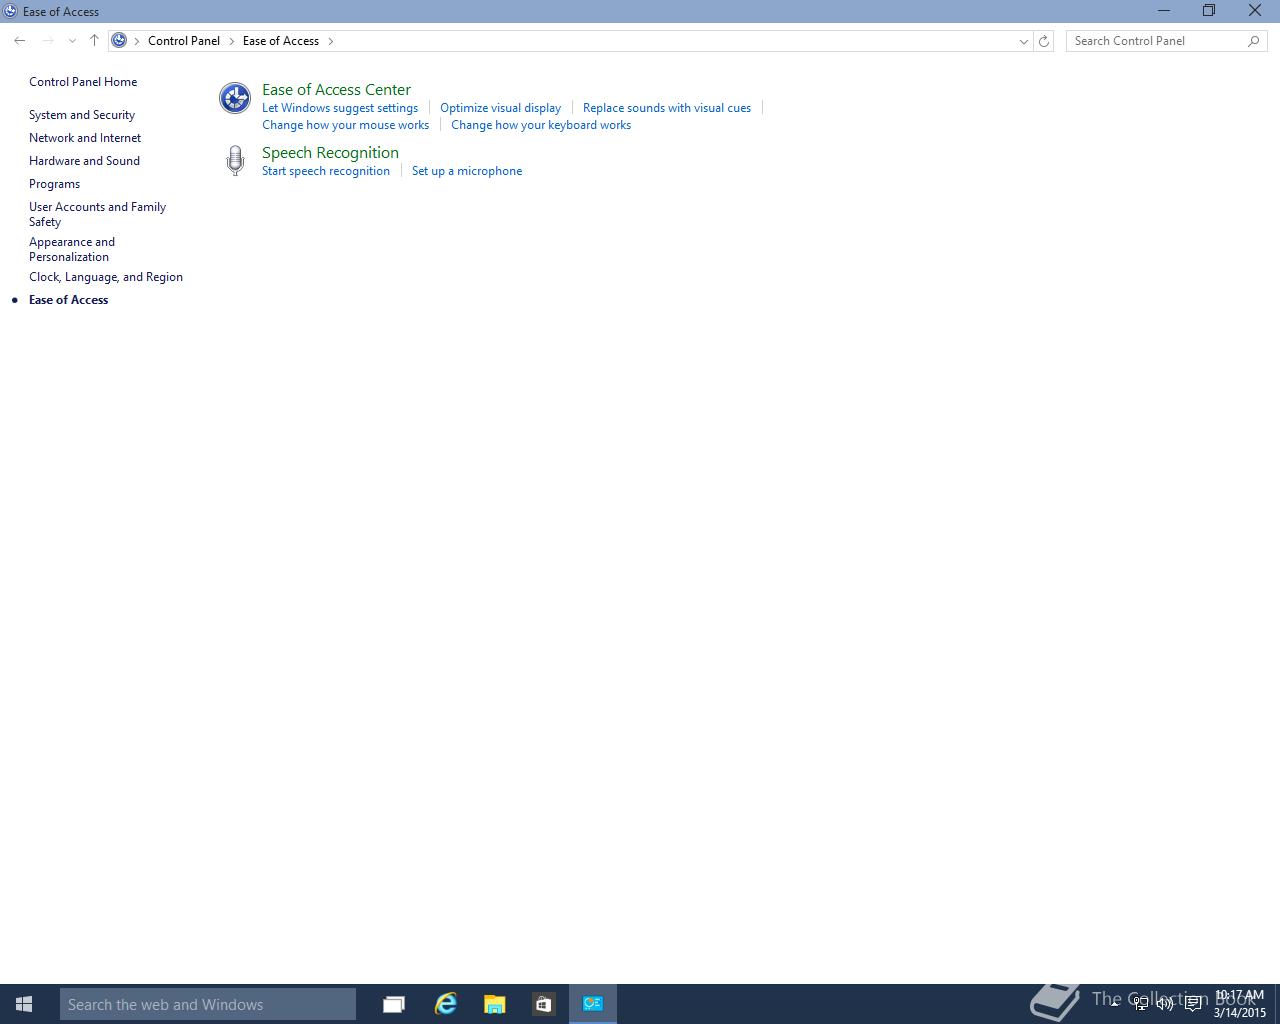The height and width of the screenshot is (1024, 1280).
Task: Open Appearance and Personalization
Action: click(x=72, y=249)
